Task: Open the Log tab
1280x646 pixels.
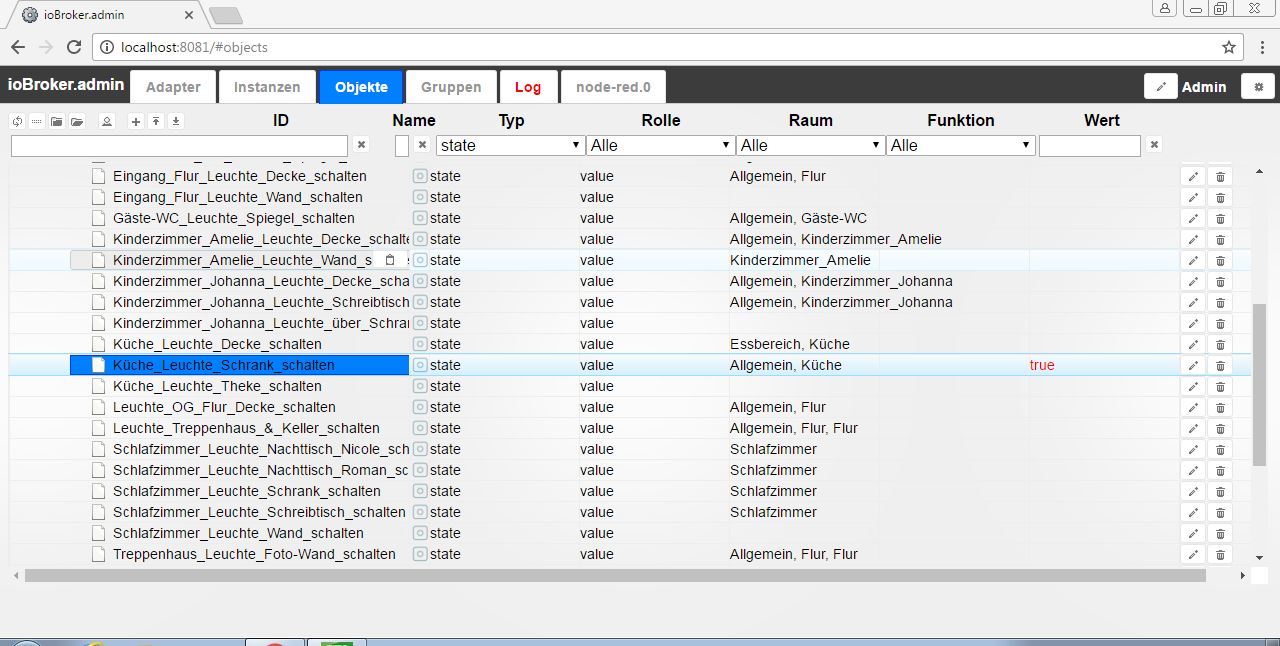Action: pos(528,87)
